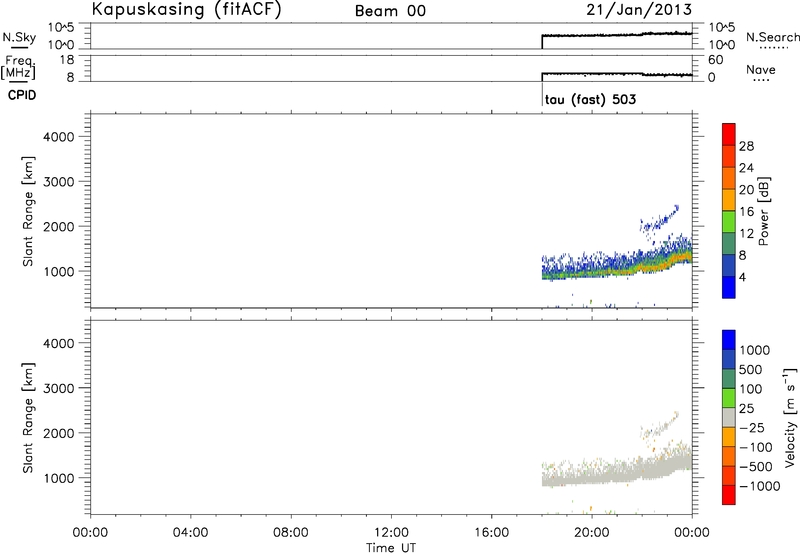Image resolution: width=800 pixels, height=554 pixels.
Task: Pick the red bottom Velocity colorbar segment
Action: click(x=729, y=495)
